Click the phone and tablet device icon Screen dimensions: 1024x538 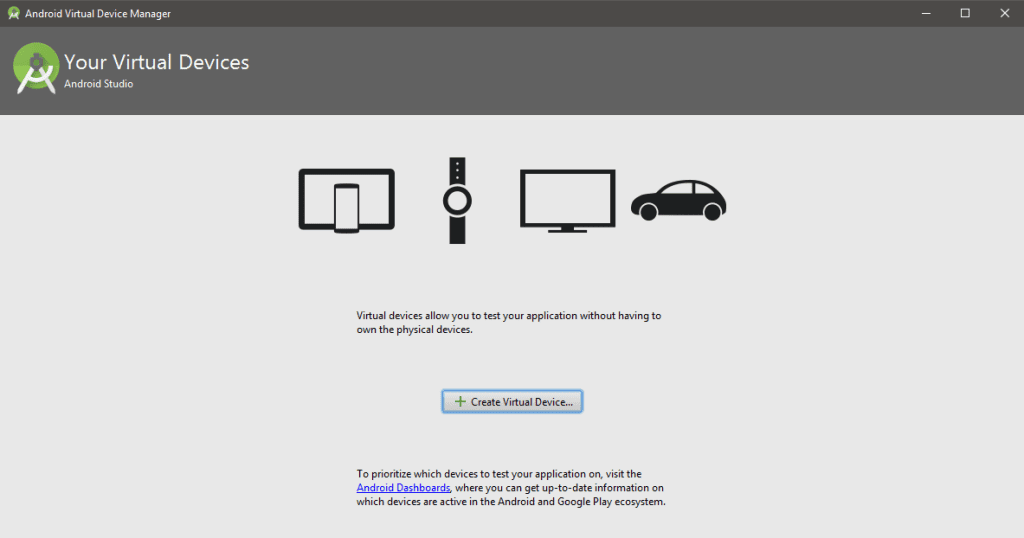[347, 200]
